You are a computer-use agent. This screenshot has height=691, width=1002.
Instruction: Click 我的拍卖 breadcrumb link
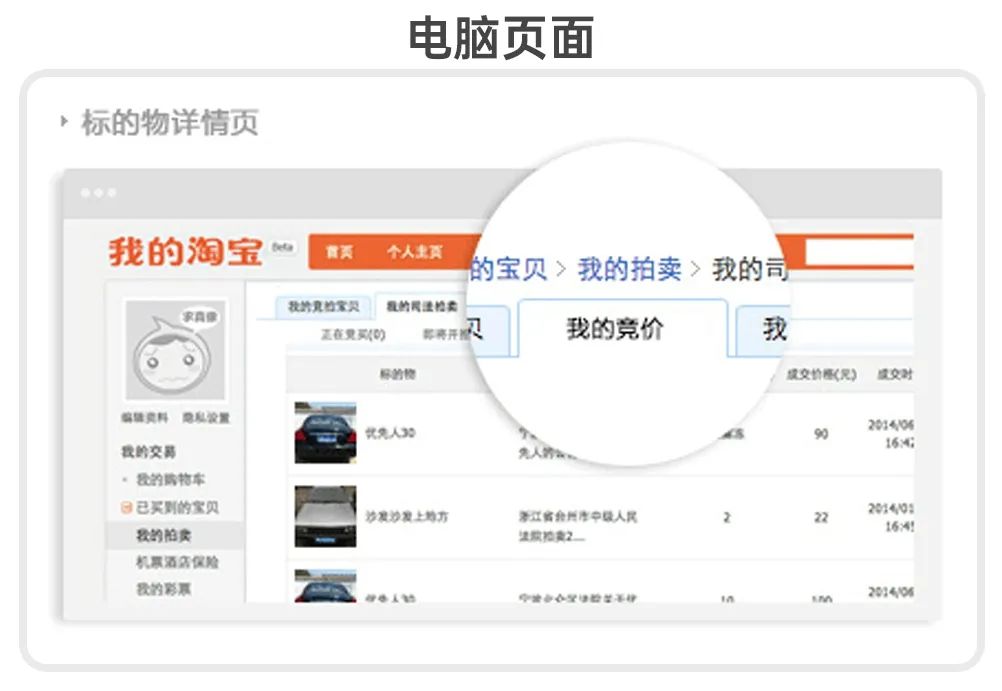click(629, 269)
